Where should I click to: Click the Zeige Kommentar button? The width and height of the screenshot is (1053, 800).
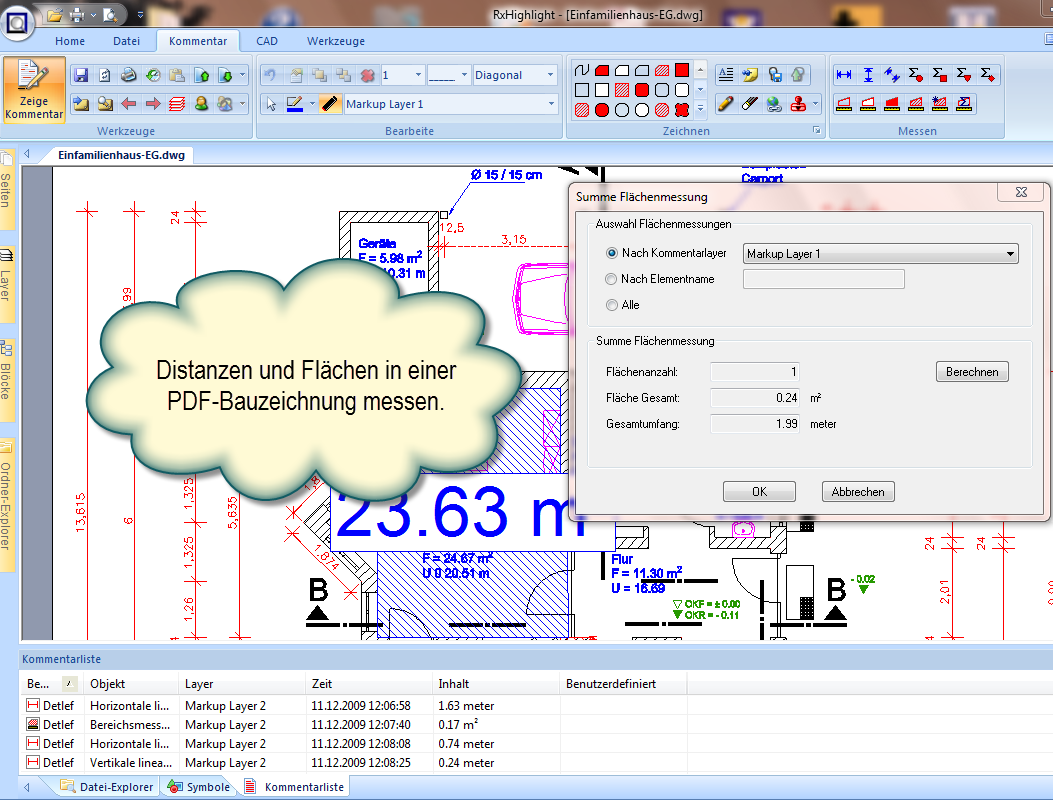(x=34, y=90)
